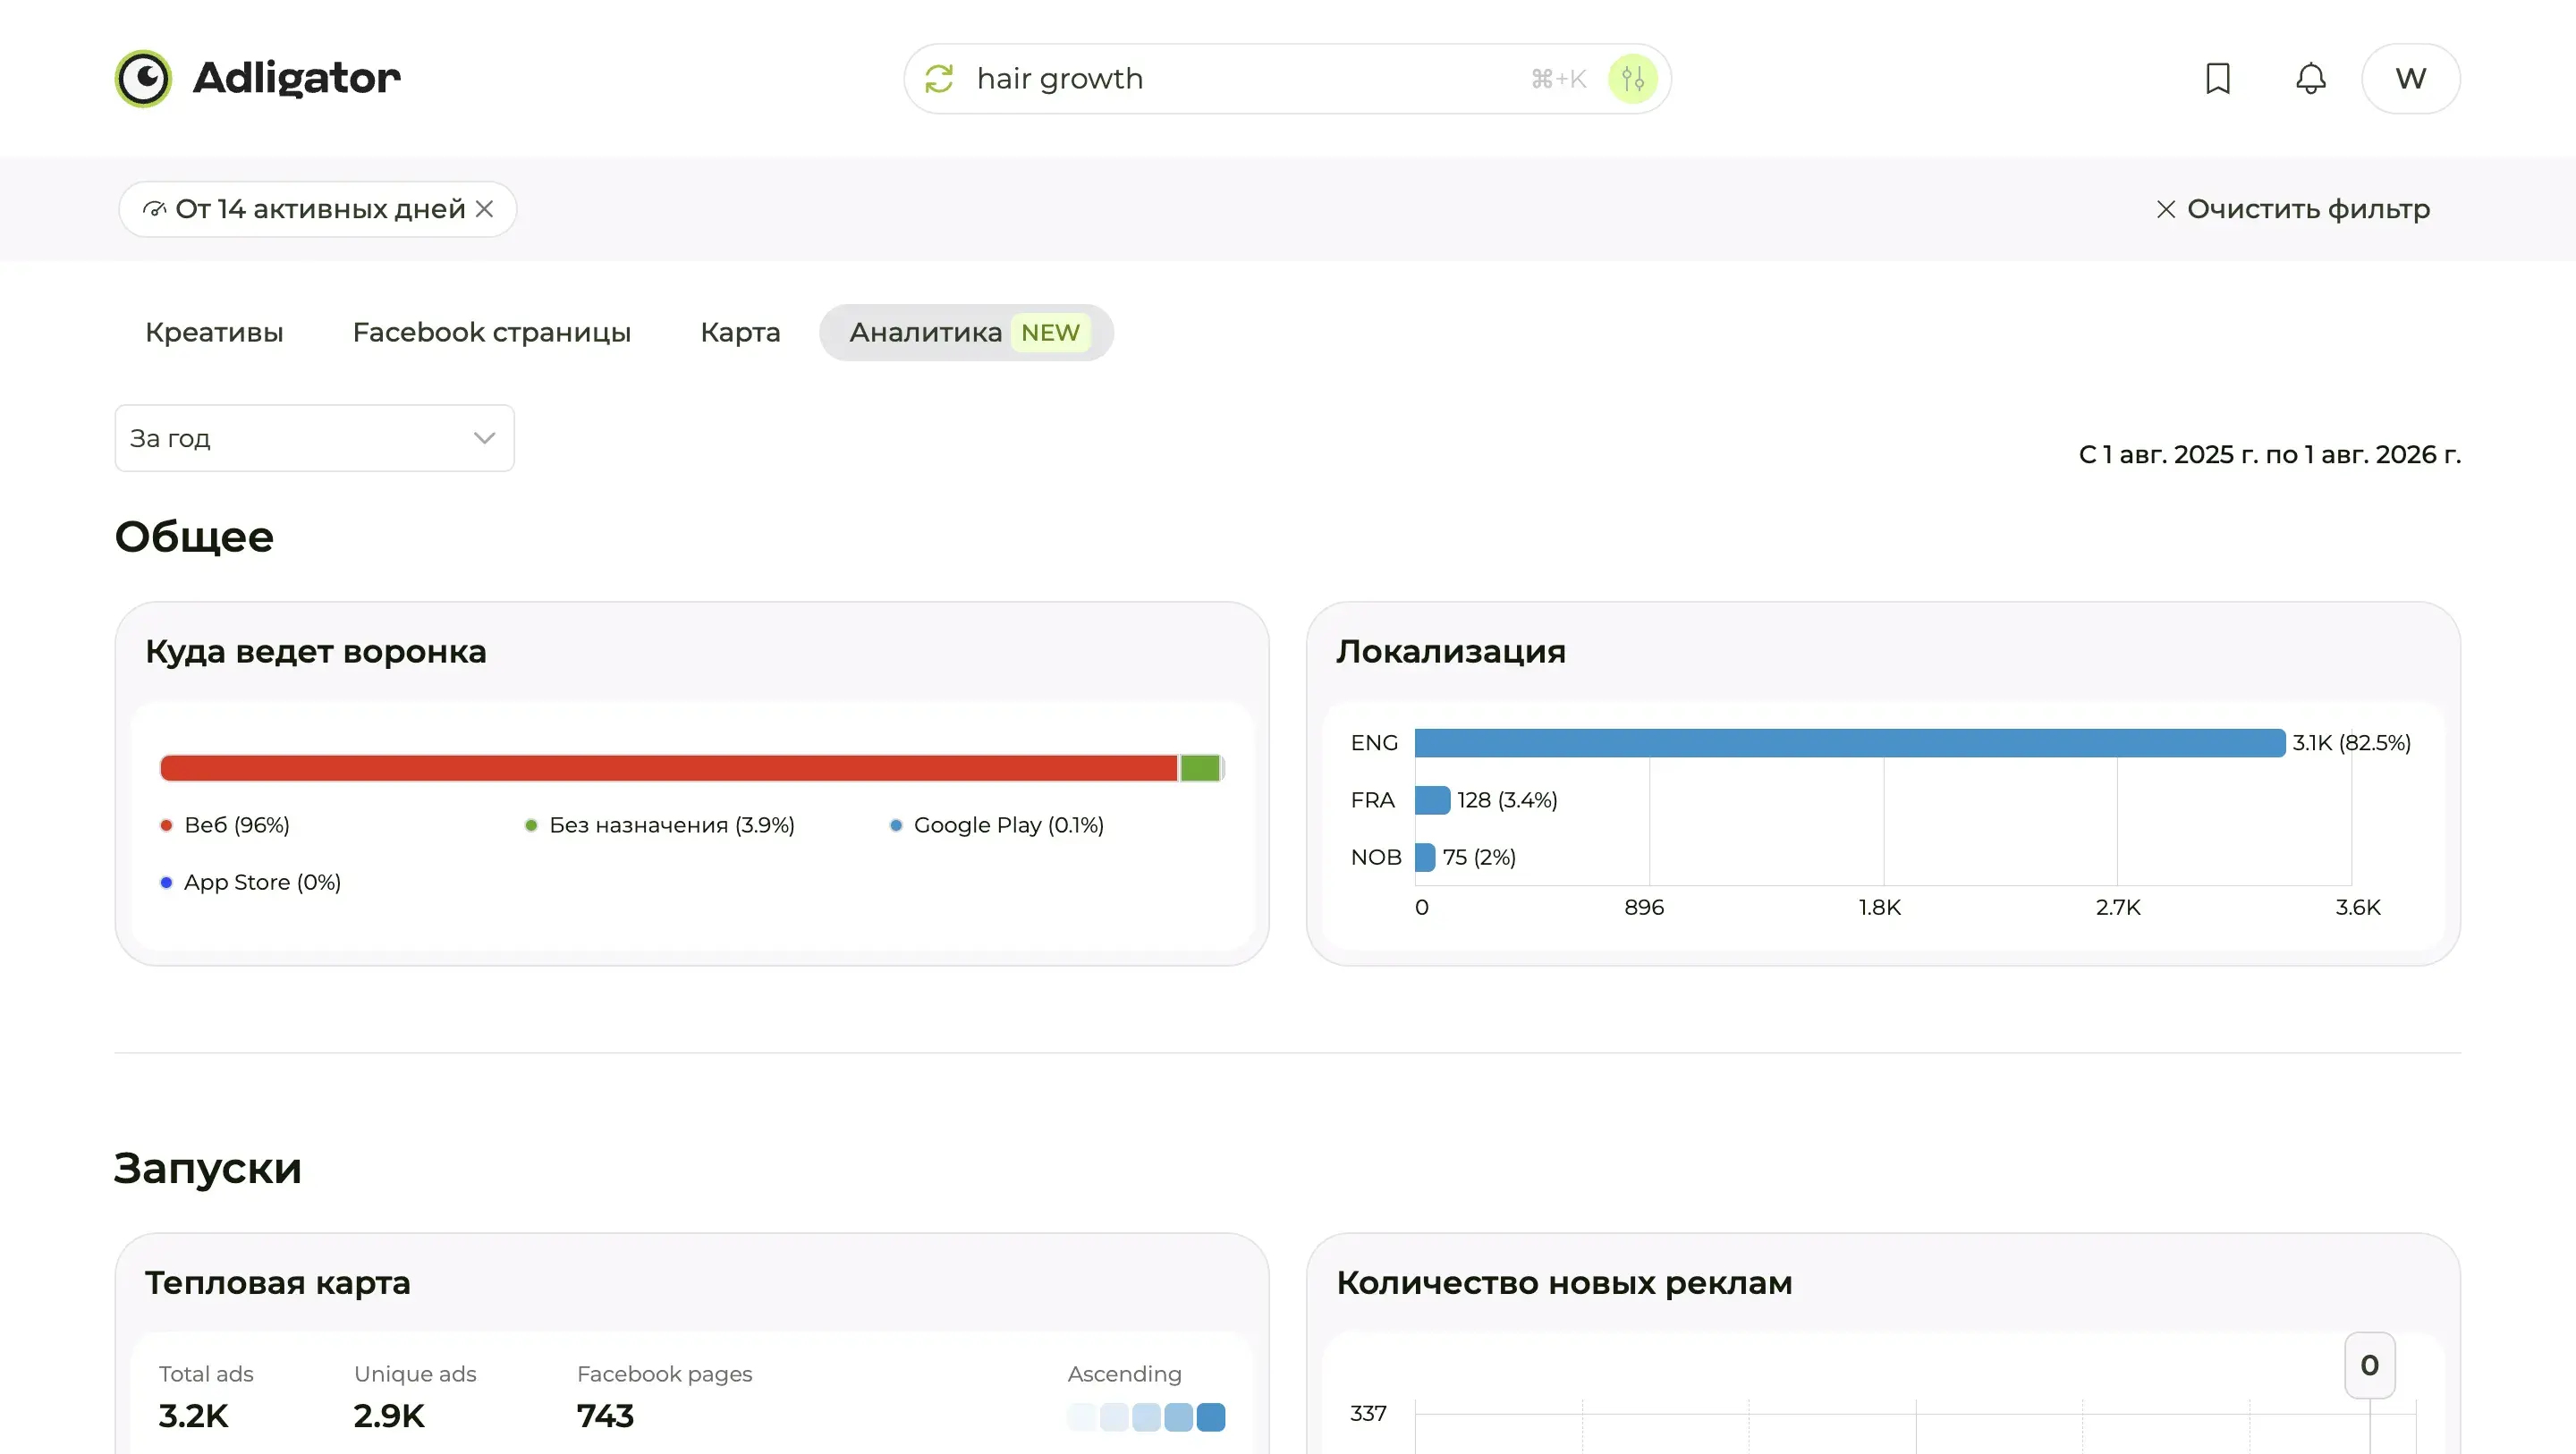Remove the 'От 14 активных дней' filter chip
Screen dimensions: 2576x1454
484,209
